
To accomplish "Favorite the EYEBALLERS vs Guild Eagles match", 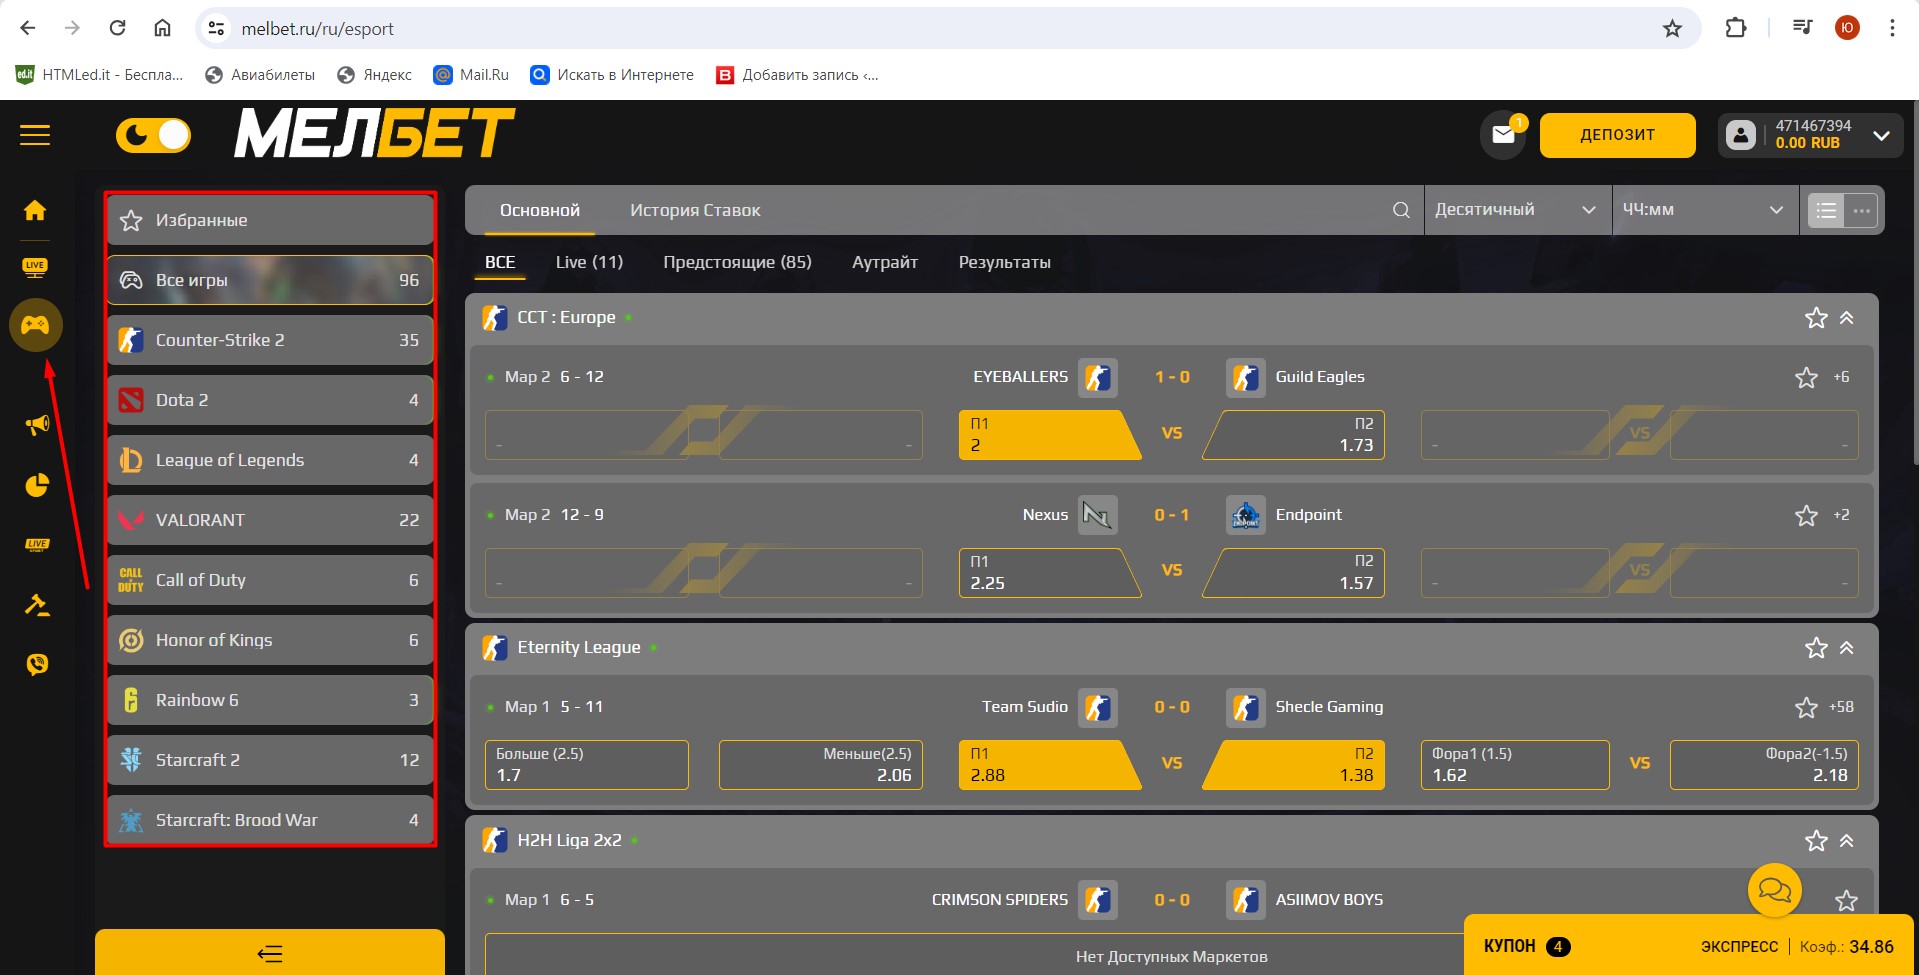I will point(1806,377).
